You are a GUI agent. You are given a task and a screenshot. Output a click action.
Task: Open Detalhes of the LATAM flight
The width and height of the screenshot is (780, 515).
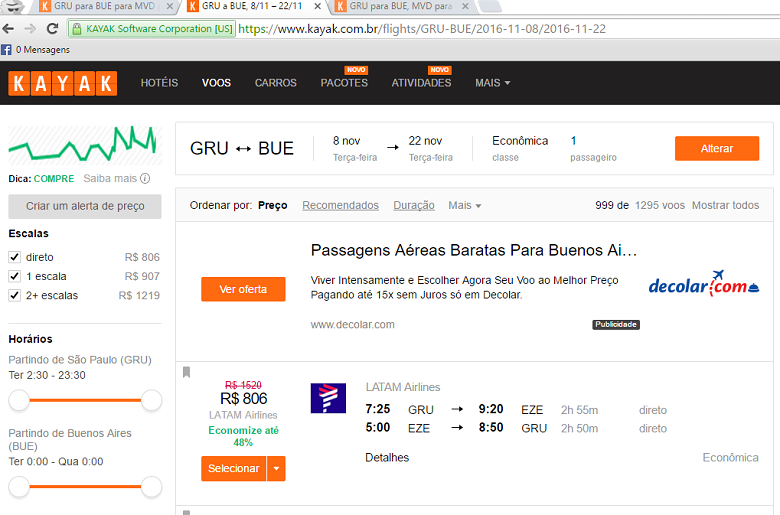tap(387, 458)
